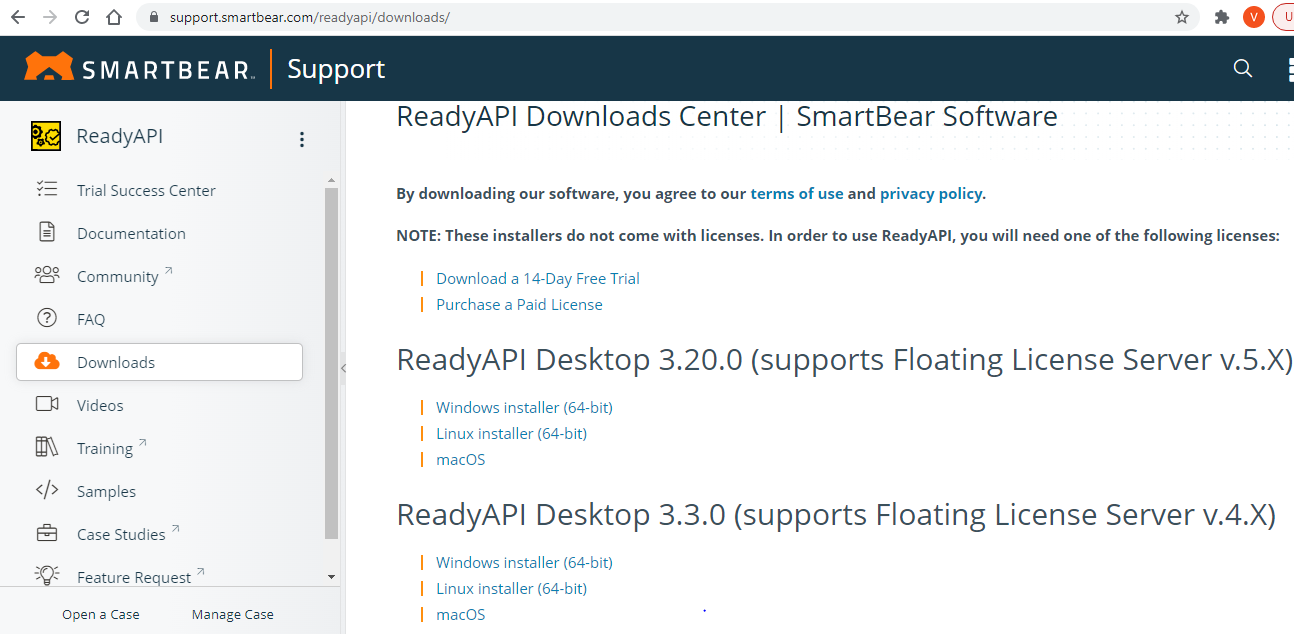Click the ReadyAPI product icon in sidebar

coord(46,137)
